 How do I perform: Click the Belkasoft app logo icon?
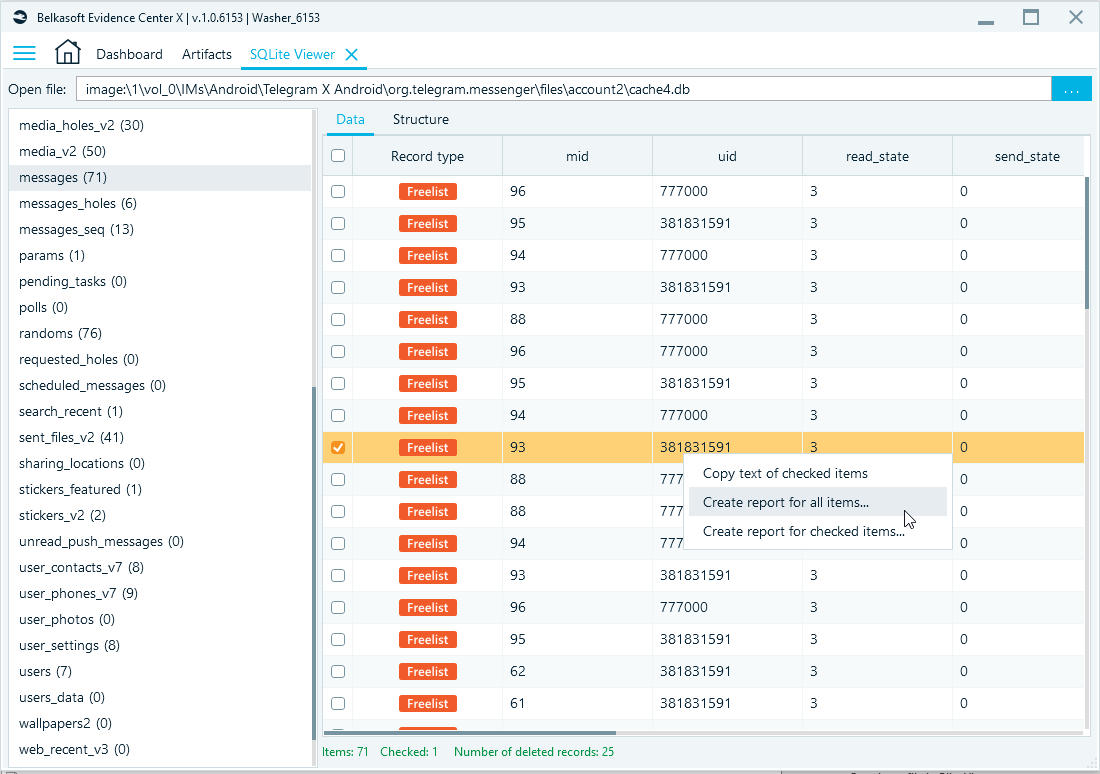point(20,18)
